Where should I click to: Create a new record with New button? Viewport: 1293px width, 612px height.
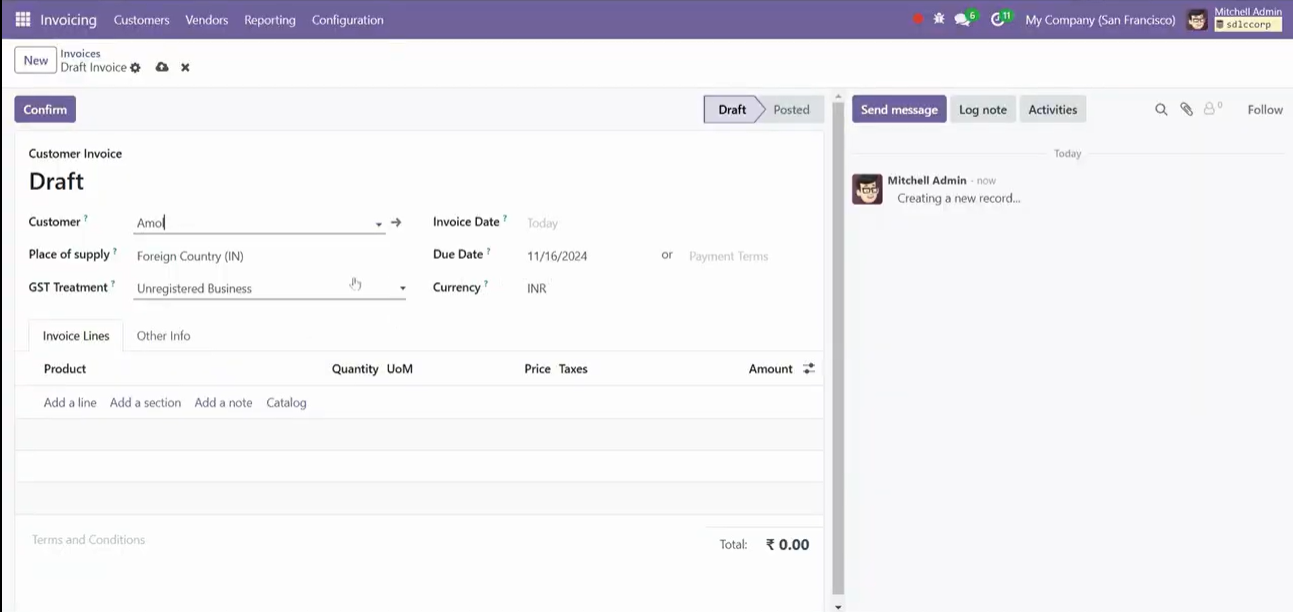pyautogui.click(x=36, y=60)
